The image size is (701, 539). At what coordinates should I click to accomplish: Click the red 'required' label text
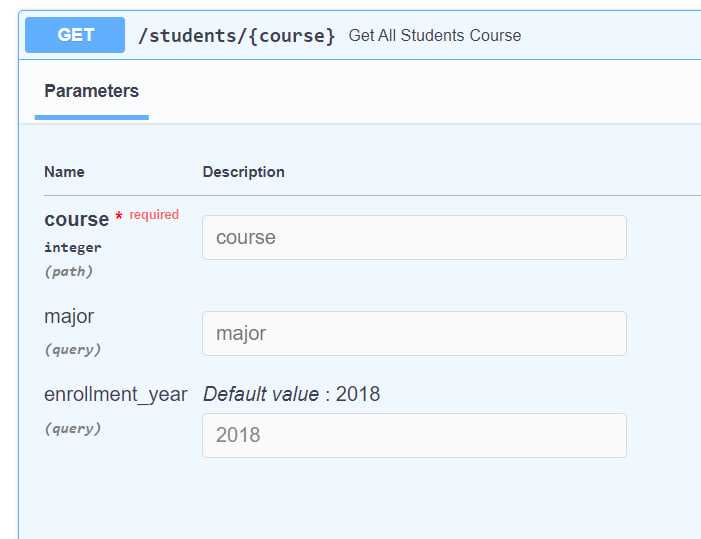(154, 215)
